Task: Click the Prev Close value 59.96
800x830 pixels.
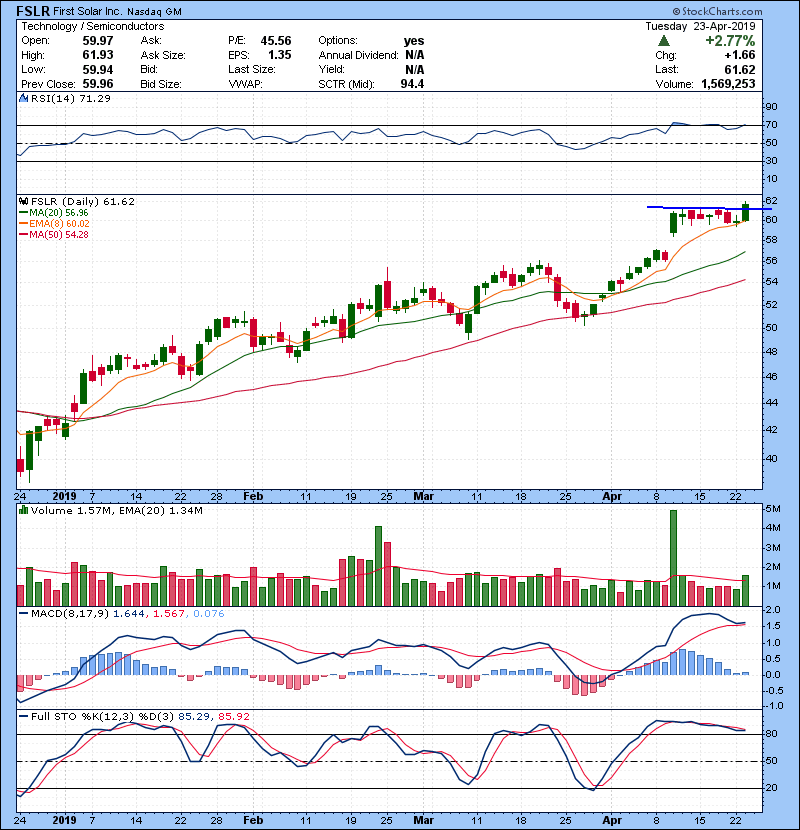Action: [x=98, y=84]
